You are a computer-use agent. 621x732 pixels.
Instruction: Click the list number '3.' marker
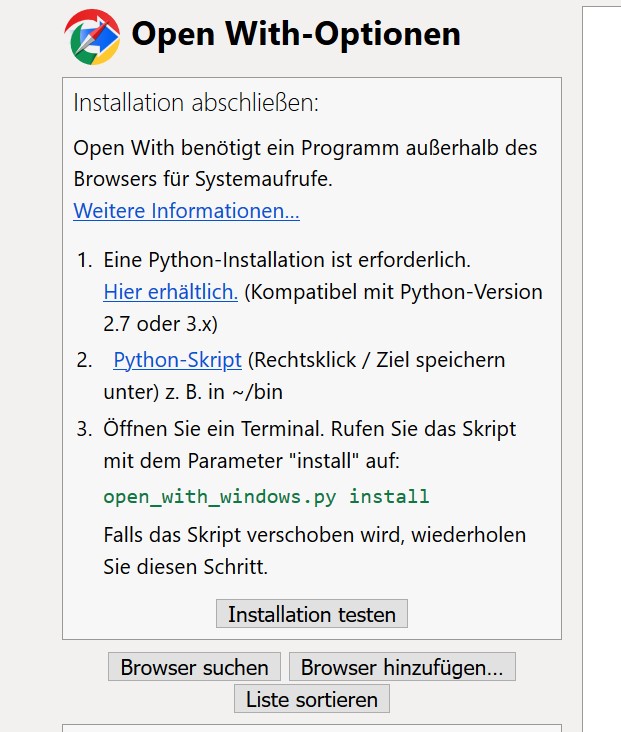pos(85,429)
